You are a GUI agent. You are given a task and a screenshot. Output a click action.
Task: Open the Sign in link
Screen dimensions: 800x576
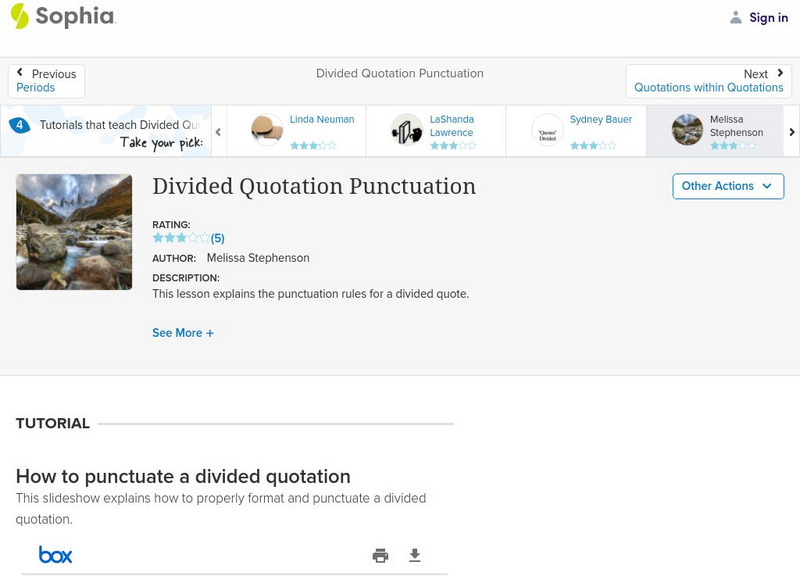(768, 18)
